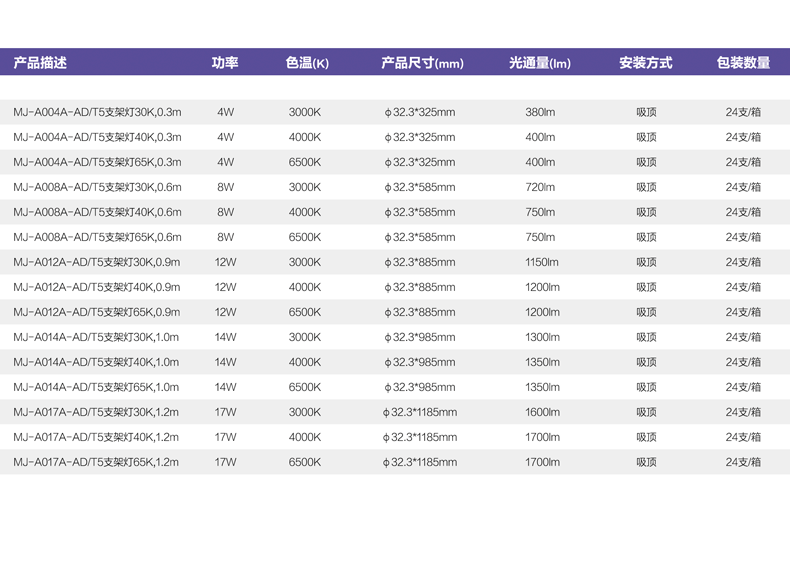Viewport: 790px width, 567px height.
Task: Select the 1150lm luminous flux cell
Action: coord(542,262)
